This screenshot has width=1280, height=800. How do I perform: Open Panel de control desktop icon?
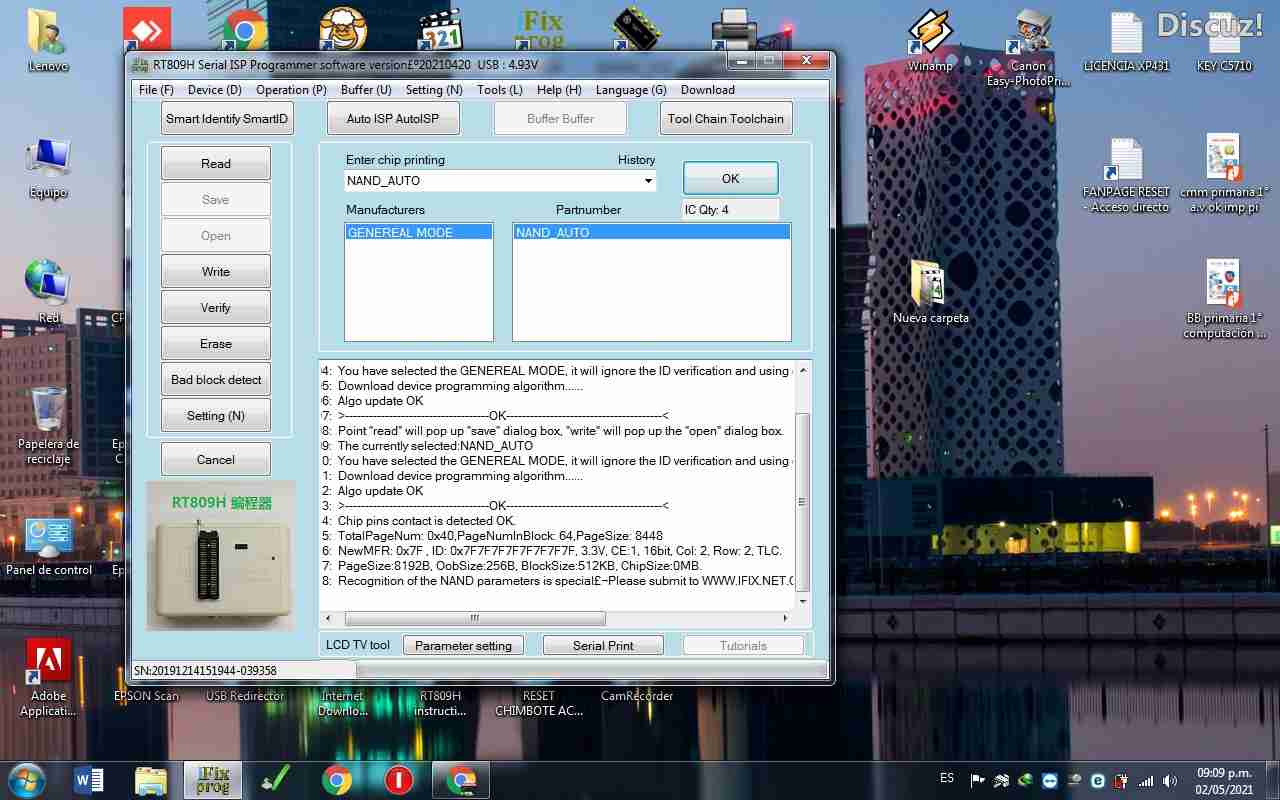pyautogui.click(x=48, y=540)
